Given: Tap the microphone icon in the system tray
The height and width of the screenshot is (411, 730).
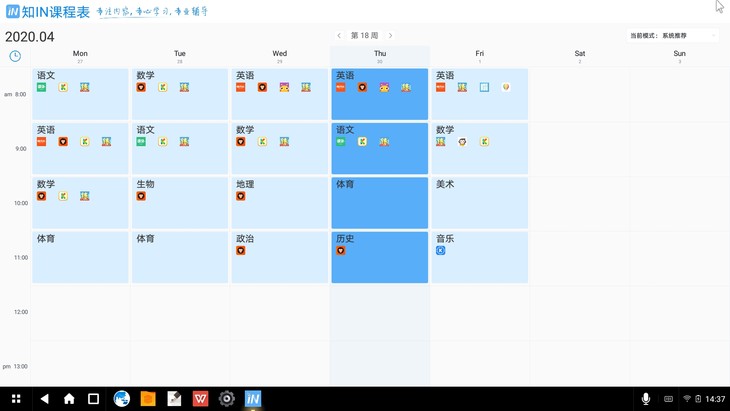Looking at the screenshot, I should coord(646,398).
